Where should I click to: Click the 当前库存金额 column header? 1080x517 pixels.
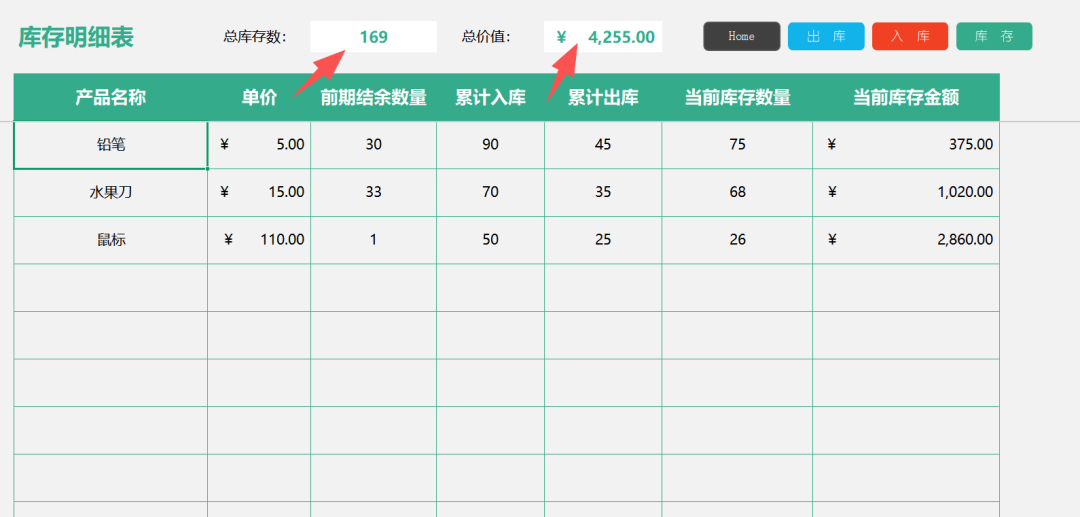coord(906,97)
